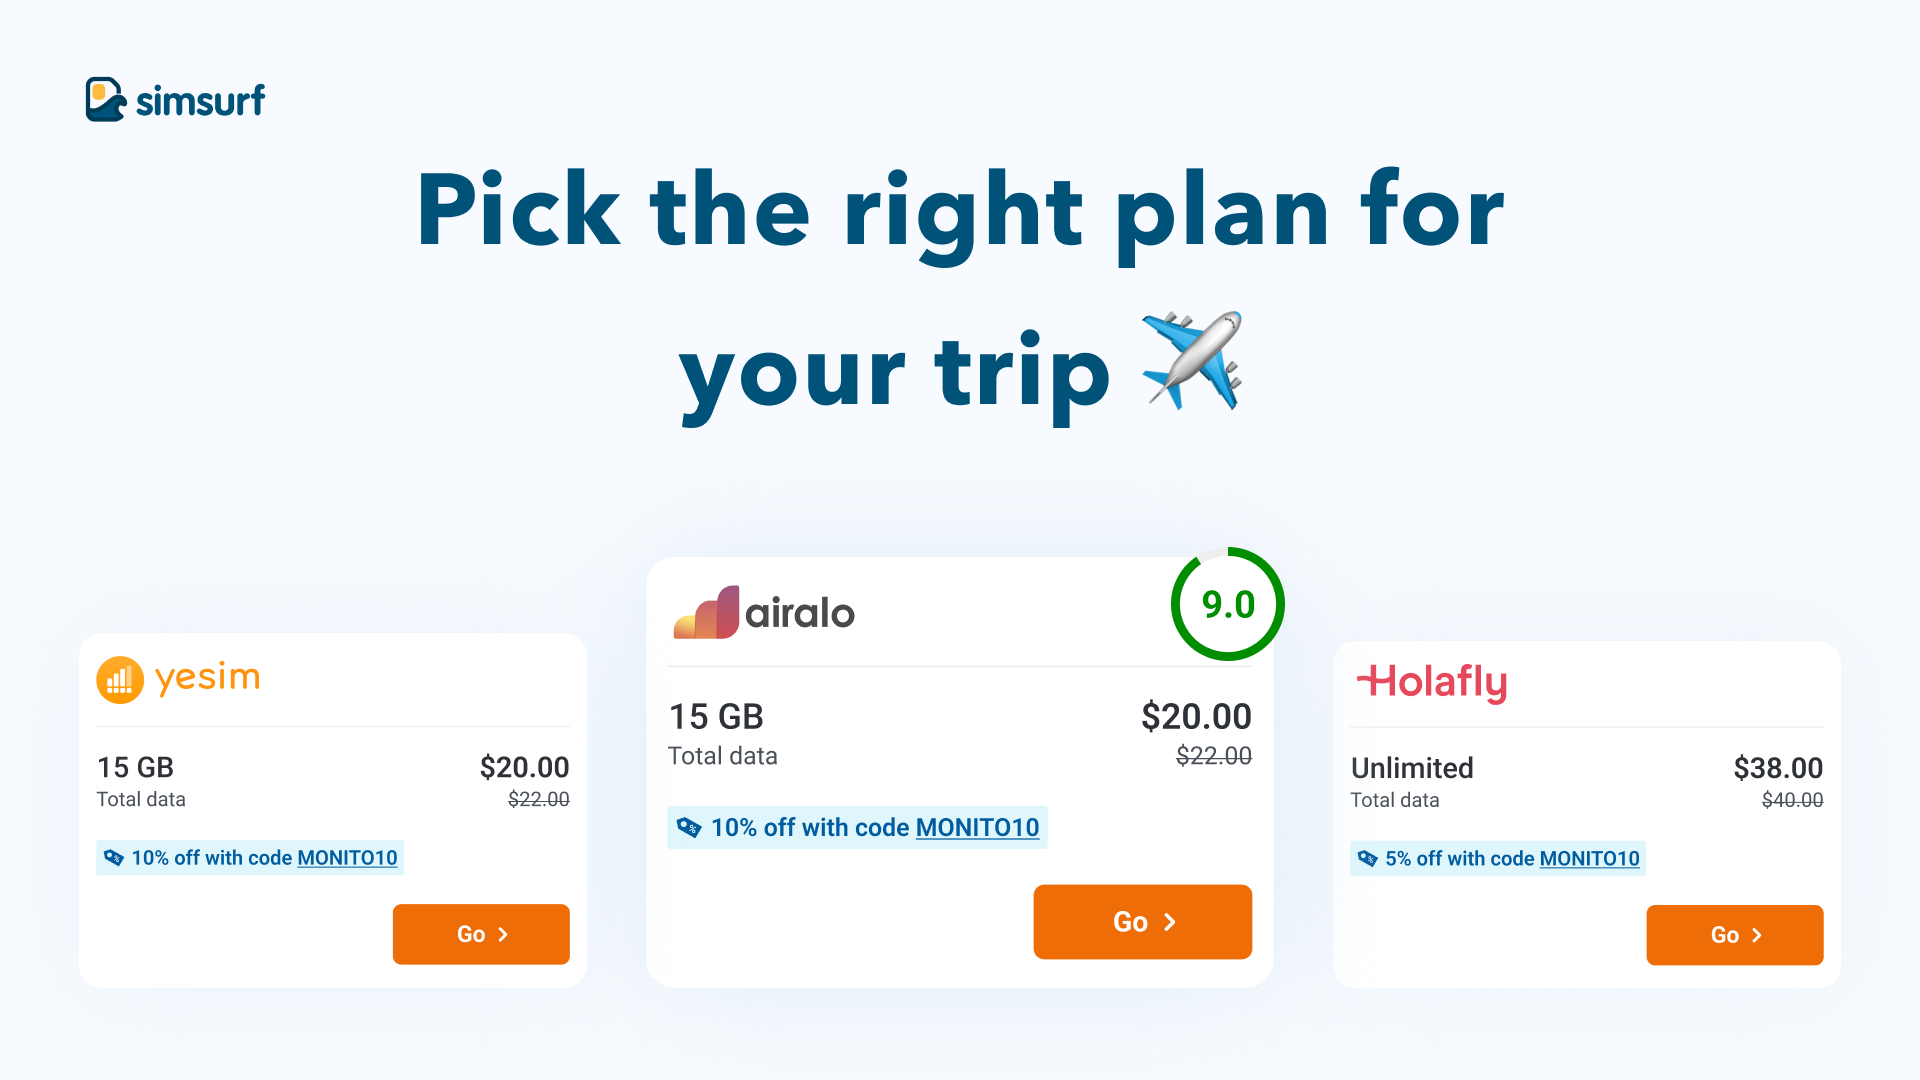This screenshot has height=1080, width=1920.
Task: Select the Holafly Unlimited data label
Action: [x=1412, y=768]
